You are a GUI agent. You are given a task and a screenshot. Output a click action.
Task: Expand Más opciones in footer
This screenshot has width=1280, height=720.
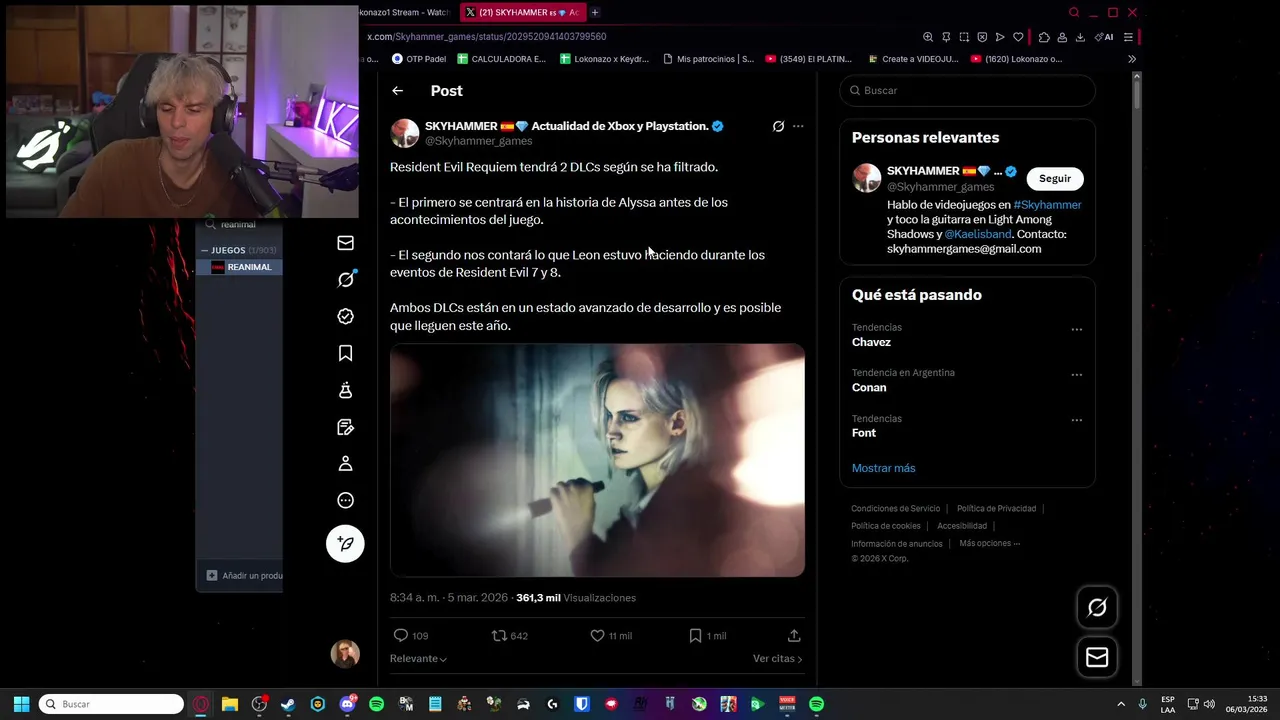point(989,544)
